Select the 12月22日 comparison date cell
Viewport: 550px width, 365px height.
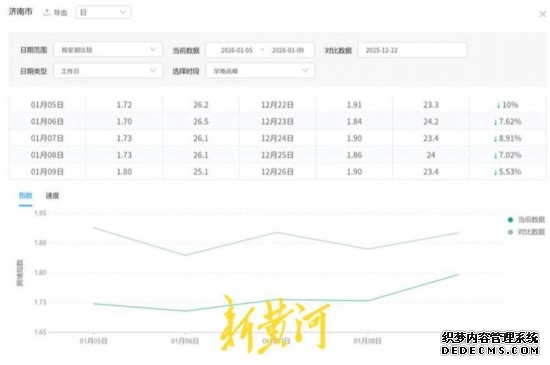point(277,105)
